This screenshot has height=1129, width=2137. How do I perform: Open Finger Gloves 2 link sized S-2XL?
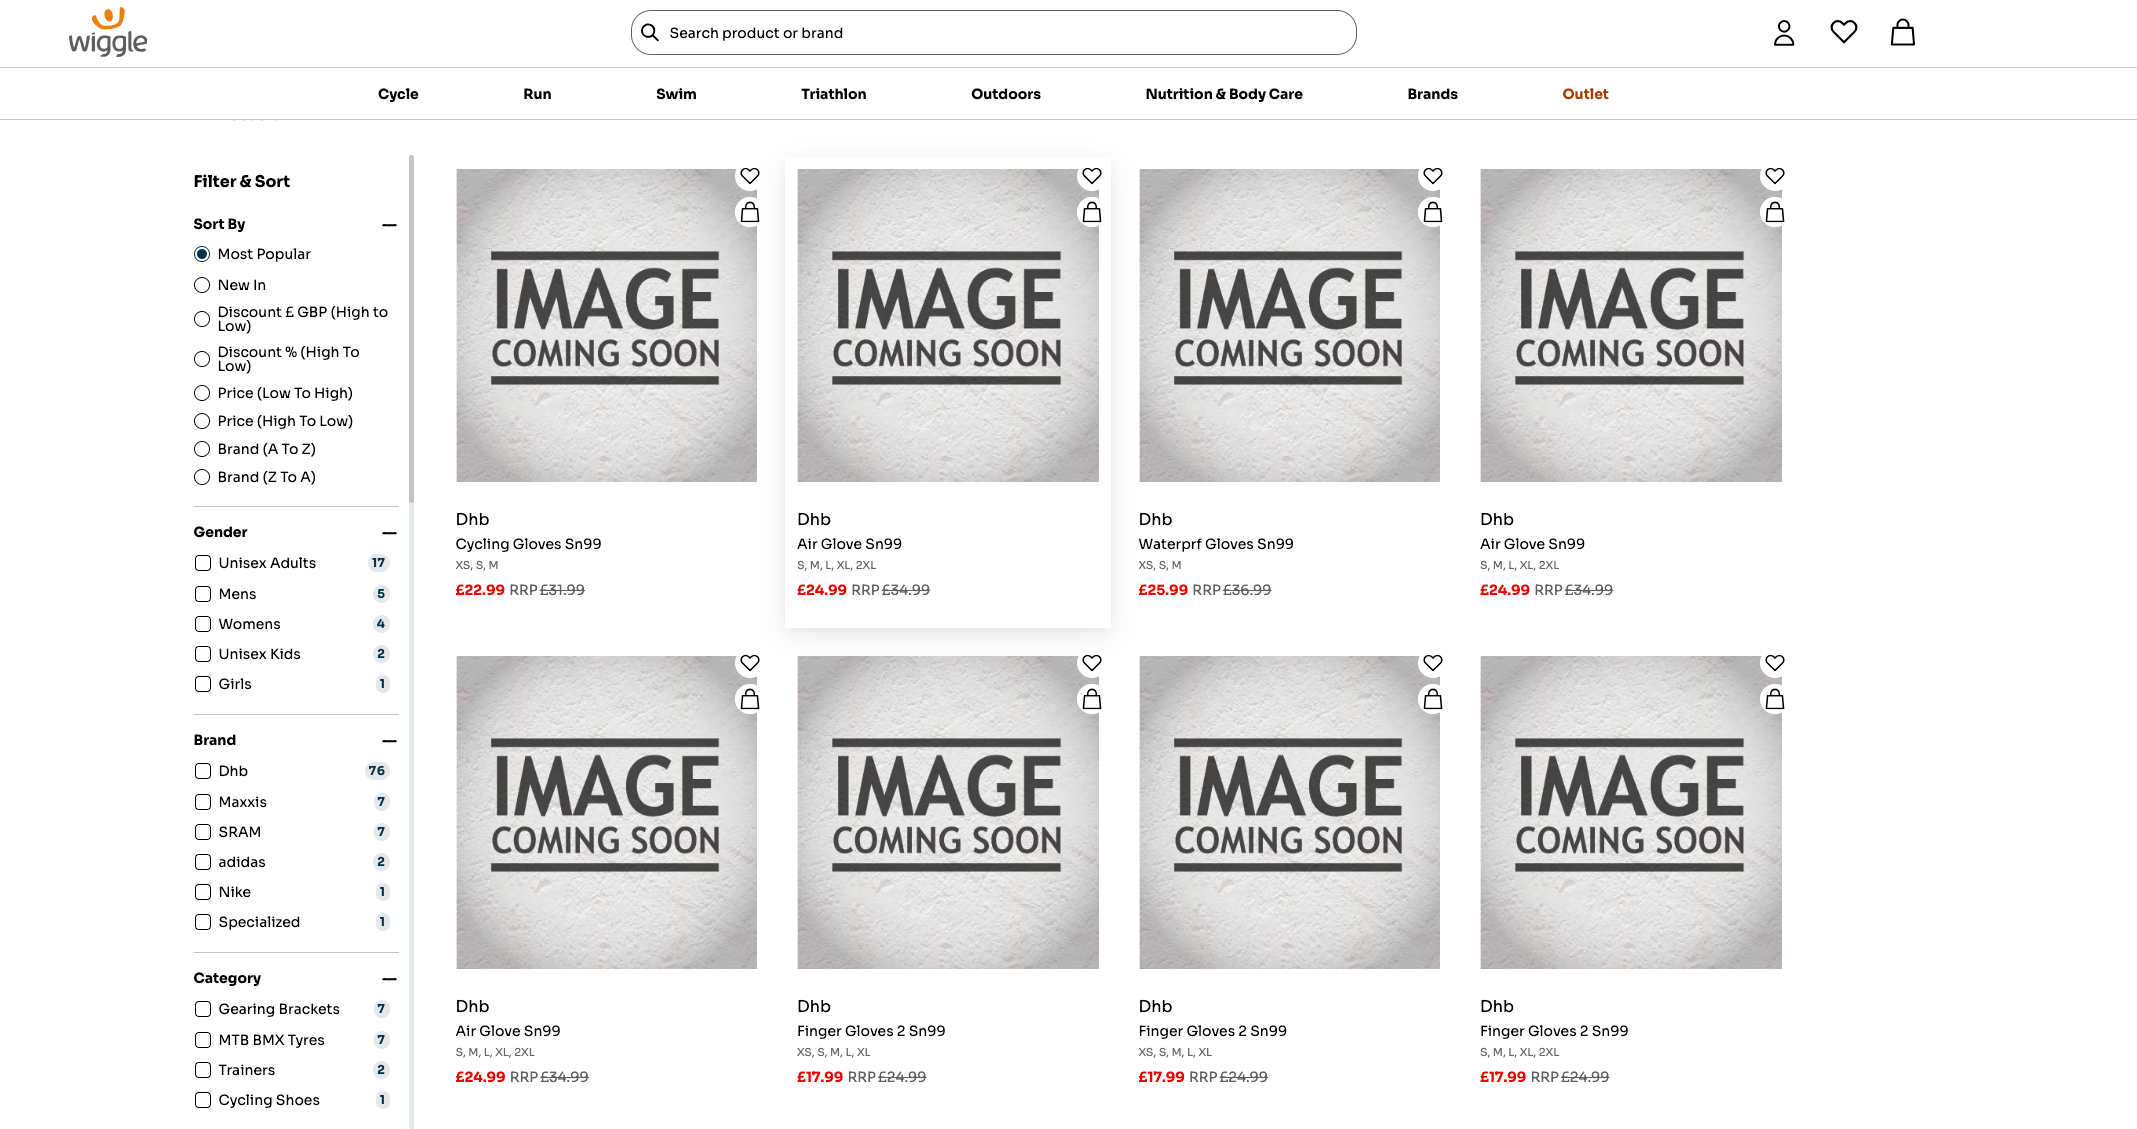[1554, 1031]
